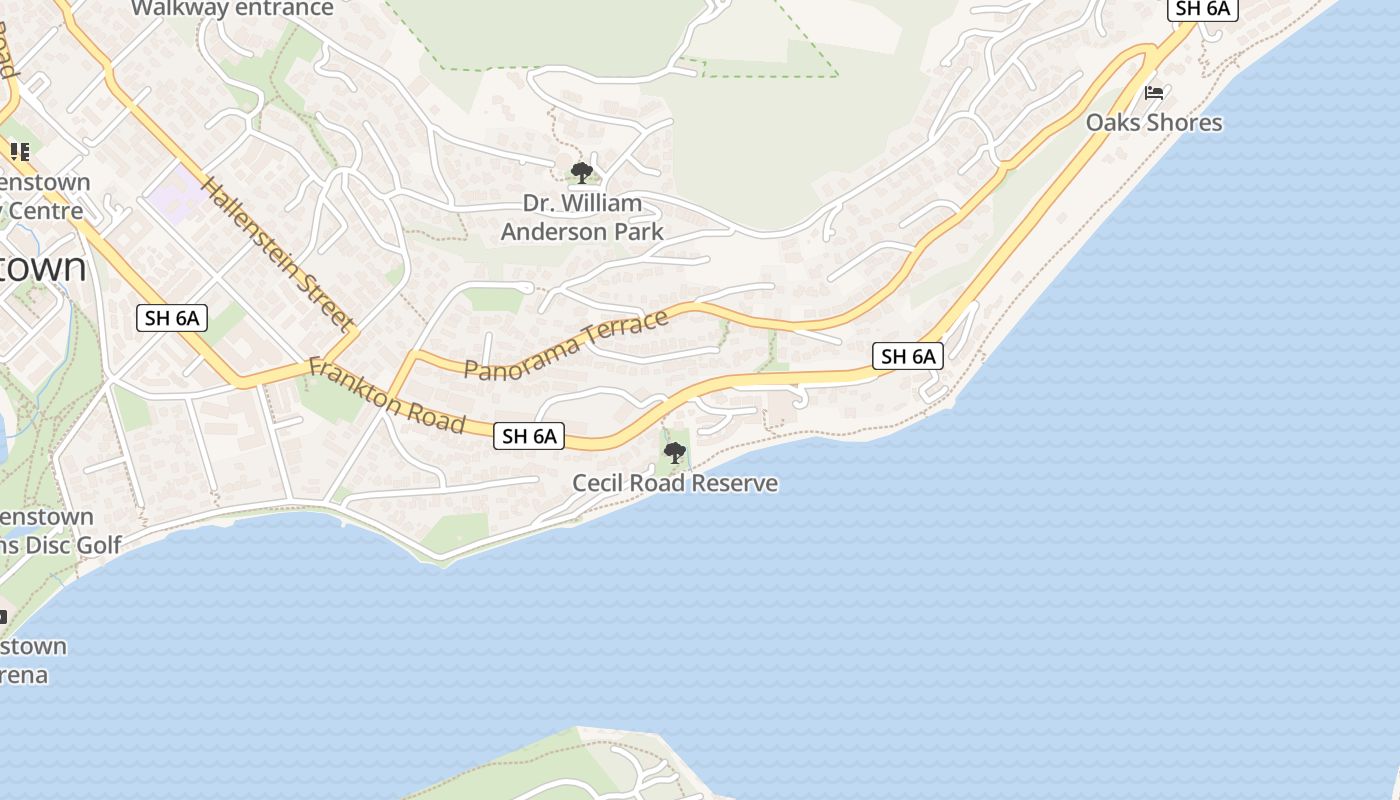The image size is (1400, 800).
Task: Select the Frankton Road street label
Action: pyautogui.click(x=387, y=396)
